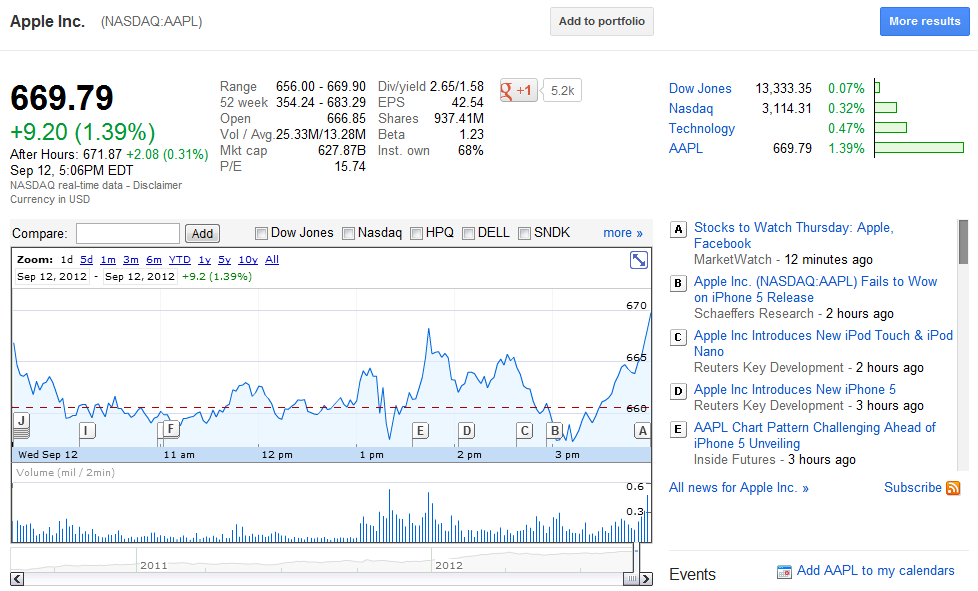Viewport: 978px width, 591px height.
Task: Click the More results button
Action: [925, 21]
